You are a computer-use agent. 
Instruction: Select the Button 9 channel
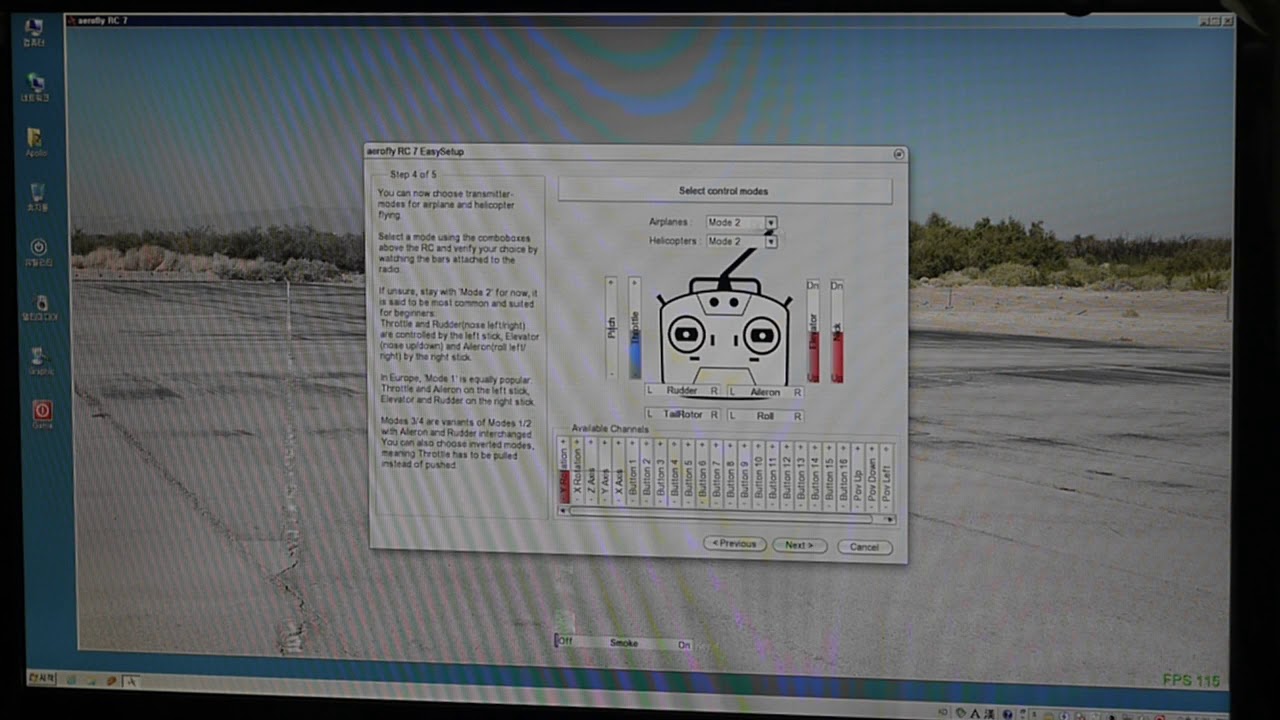pyautogui.click(x=745, y=475)
